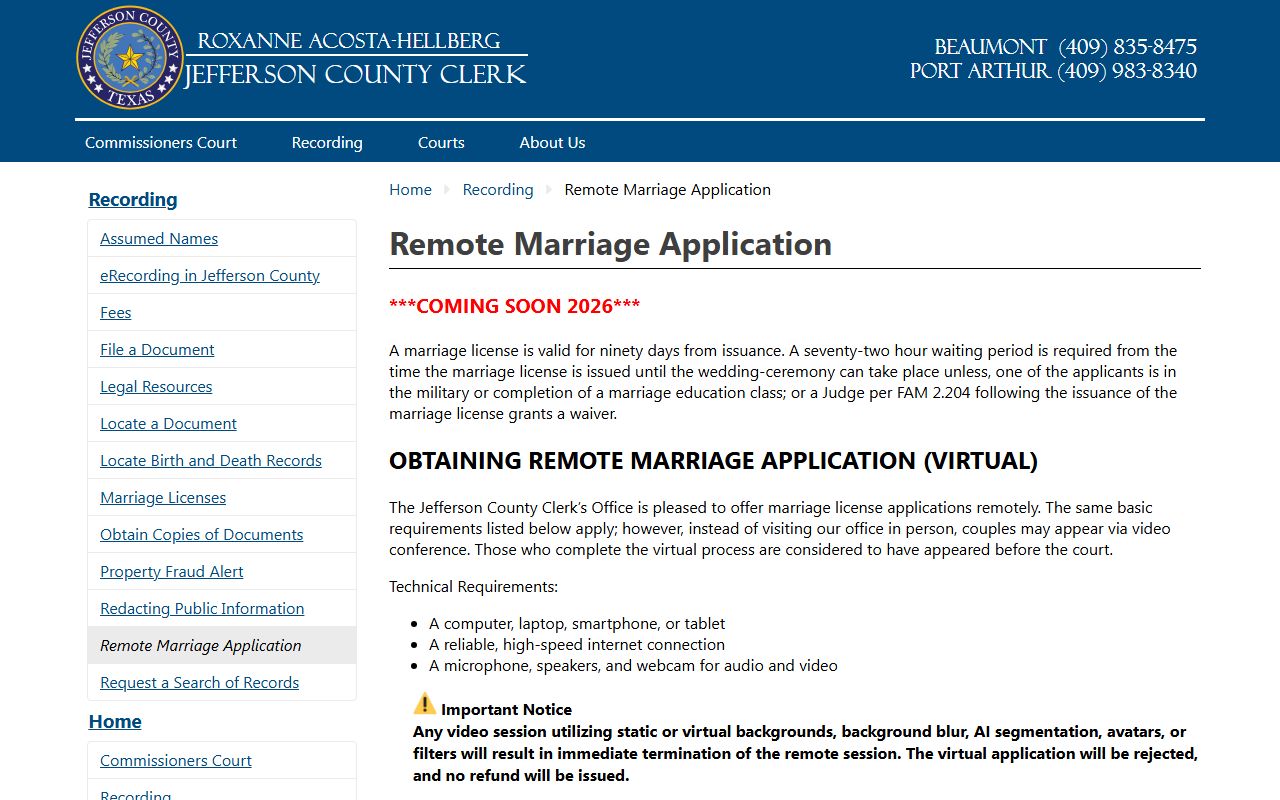Go to Home in the breadcrumb

coord(410,189)
